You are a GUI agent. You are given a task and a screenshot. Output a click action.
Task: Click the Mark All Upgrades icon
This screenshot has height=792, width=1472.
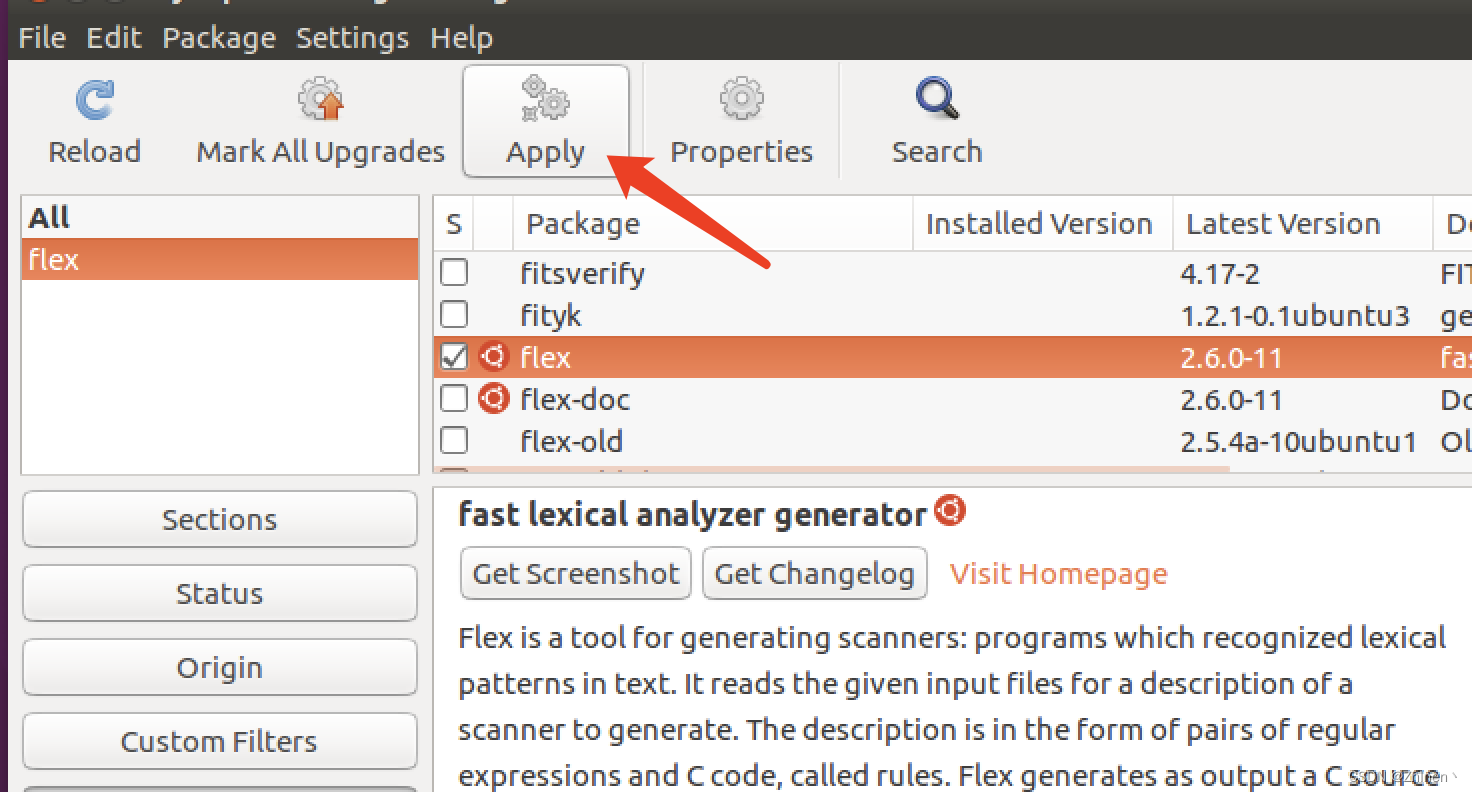320,100
